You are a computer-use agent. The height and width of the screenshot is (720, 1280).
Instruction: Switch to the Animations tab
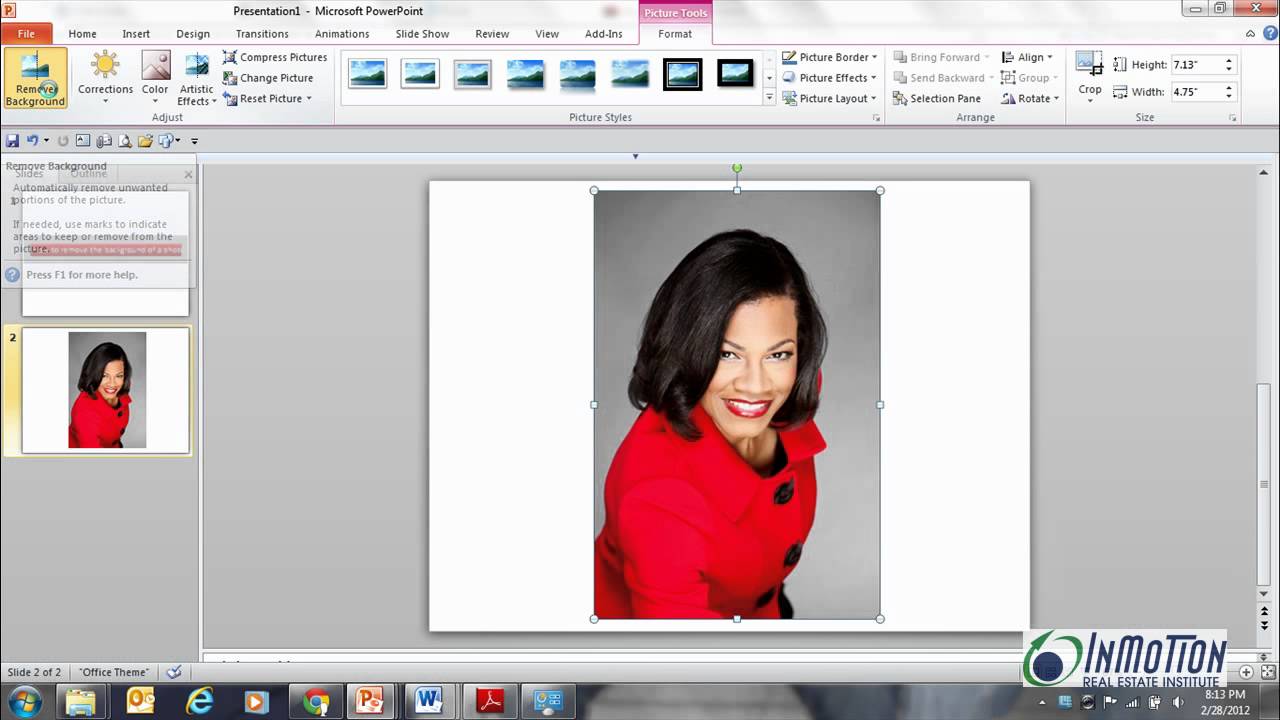click(x=342, y=34)
